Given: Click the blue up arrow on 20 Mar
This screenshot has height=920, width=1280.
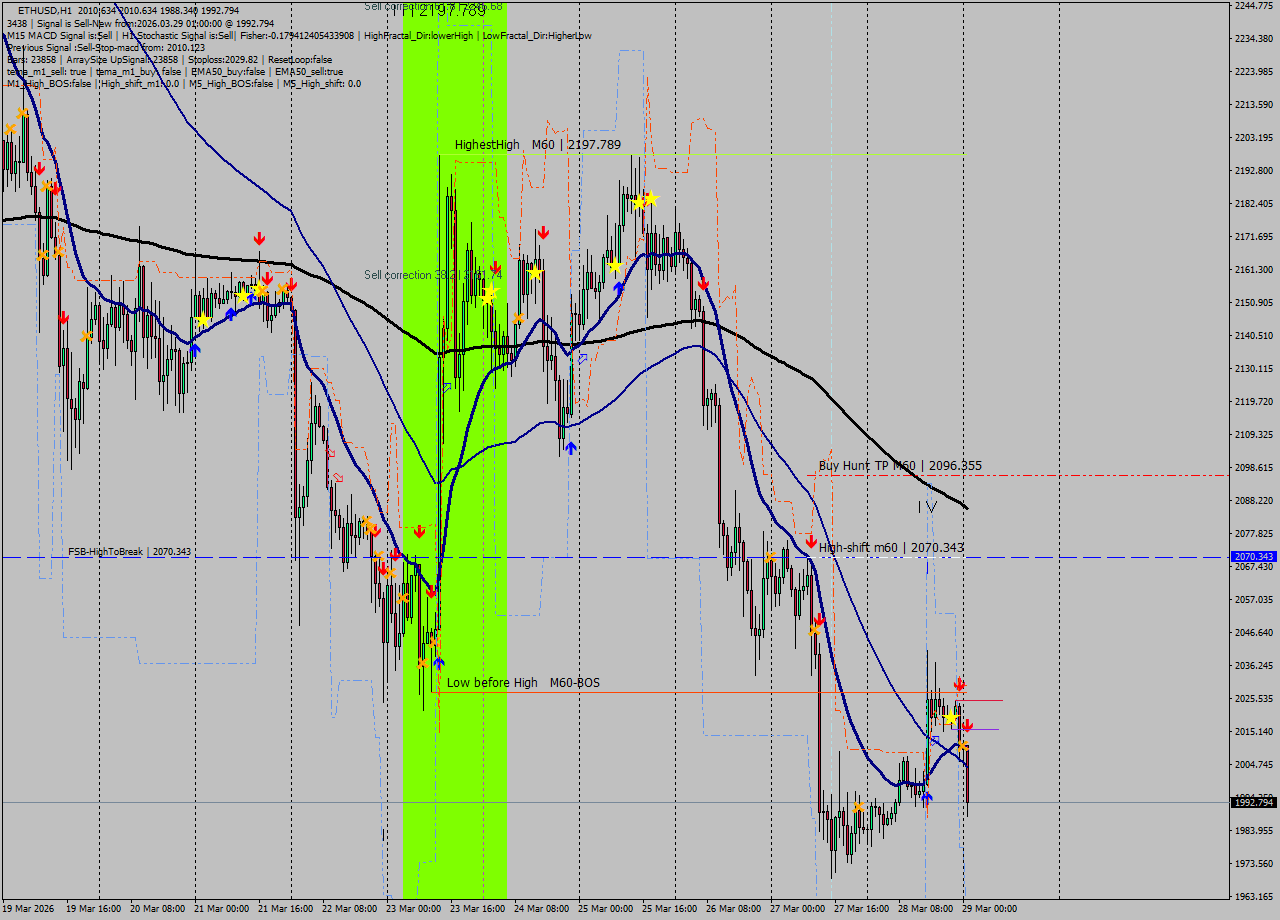Looking at the screenshot, I should click(194, 349).
